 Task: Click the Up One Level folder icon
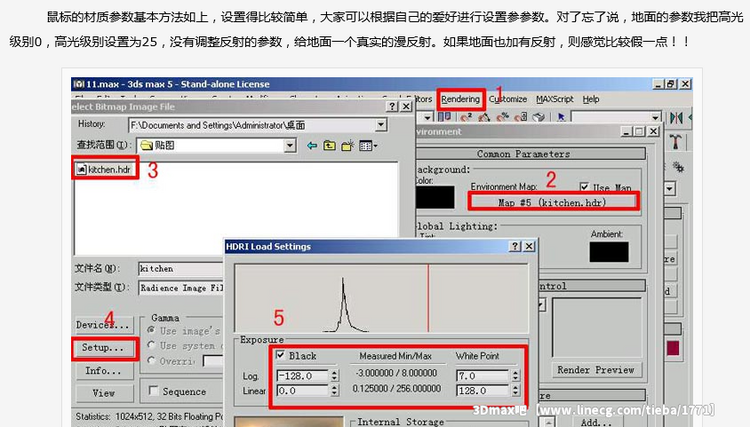(x=330, y=145)
